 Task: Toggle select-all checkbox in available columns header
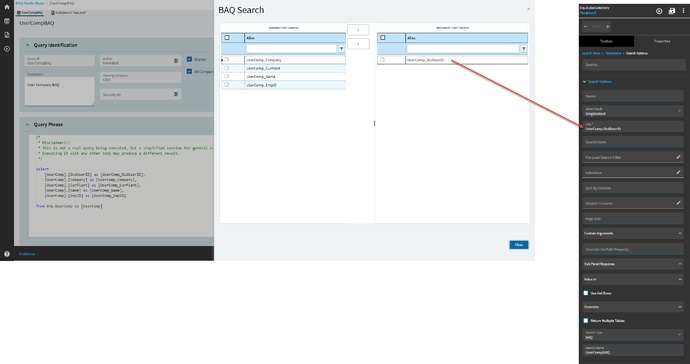[227, 38]
